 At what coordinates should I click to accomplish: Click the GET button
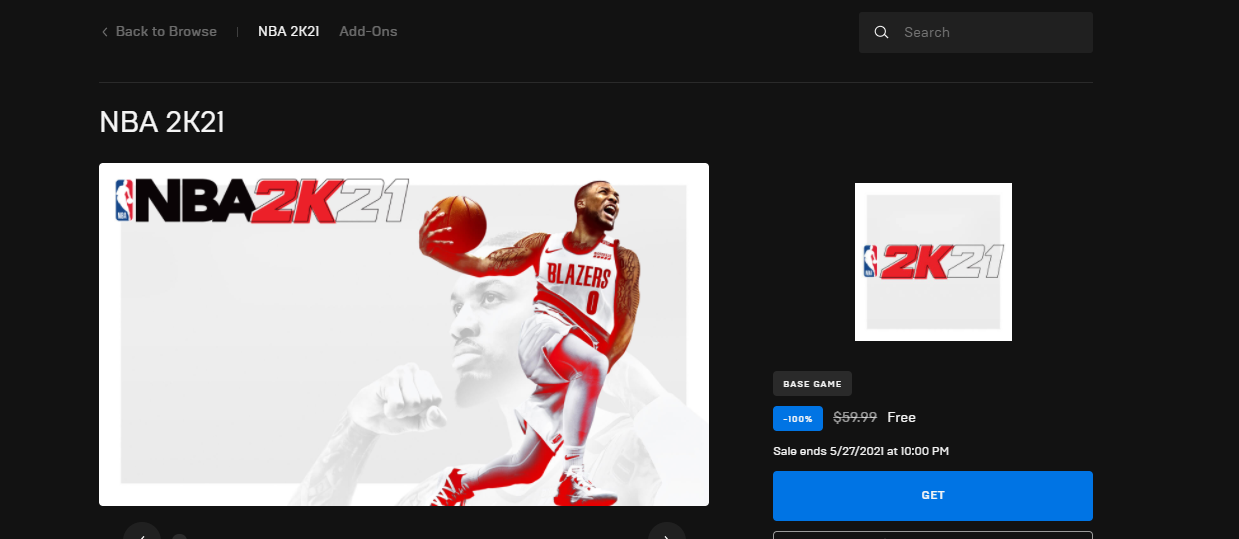point(933,495)
